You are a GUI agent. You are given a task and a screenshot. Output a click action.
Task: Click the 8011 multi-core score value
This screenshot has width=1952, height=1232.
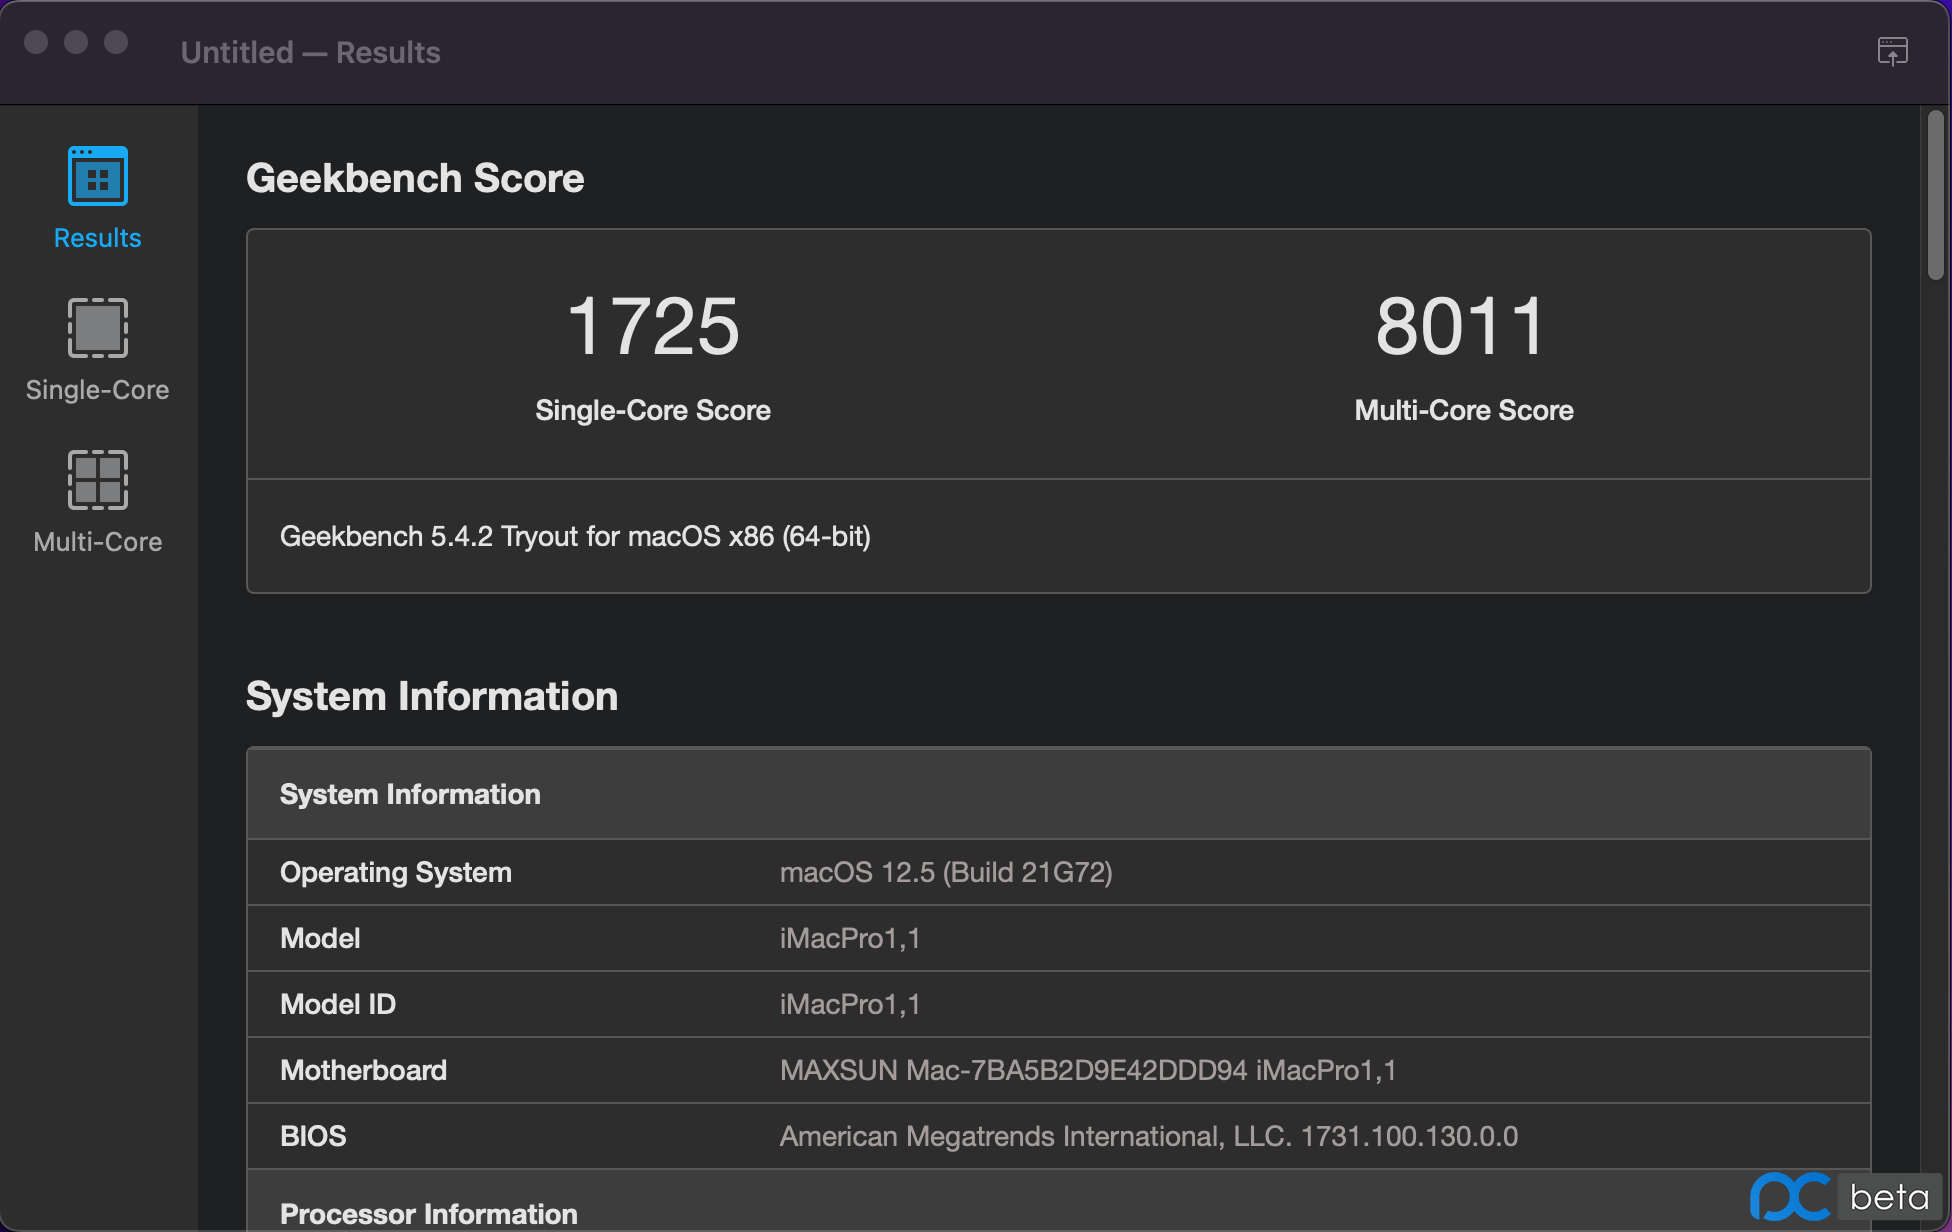pos(1462,326)
